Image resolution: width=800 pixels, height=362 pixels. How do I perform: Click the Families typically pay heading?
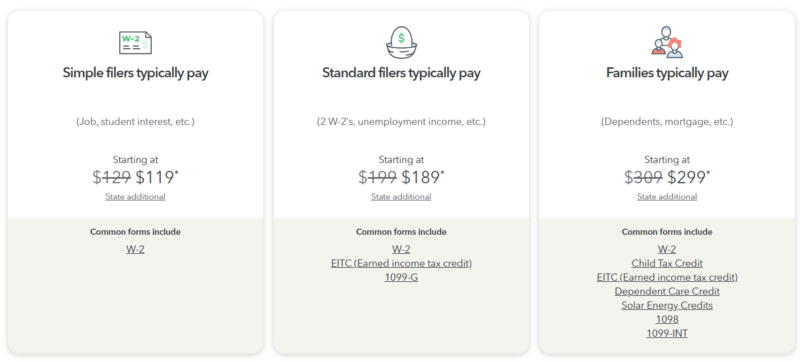[x=667, y=73]
